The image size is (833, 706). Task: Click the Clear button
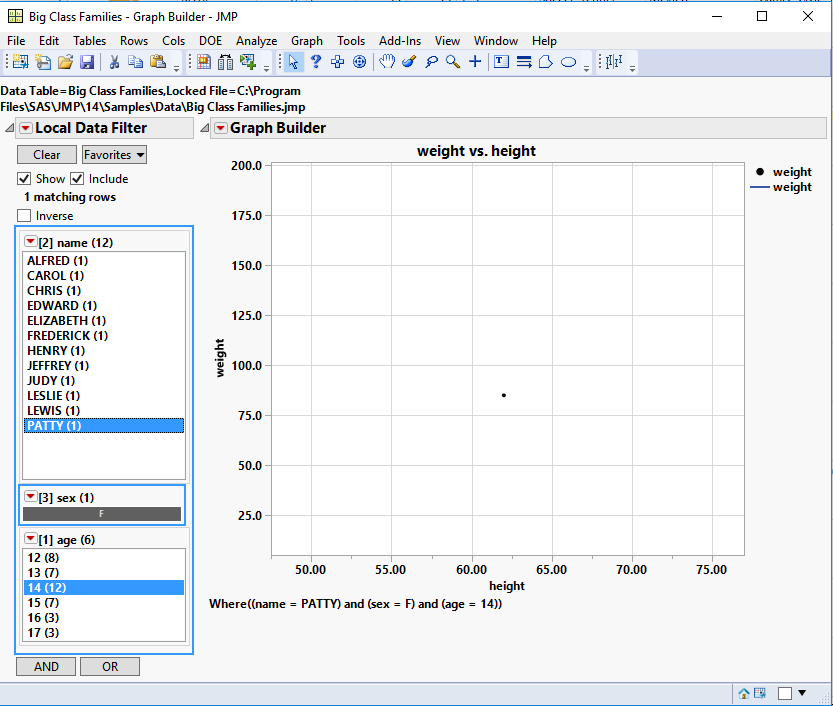[47, 155]
